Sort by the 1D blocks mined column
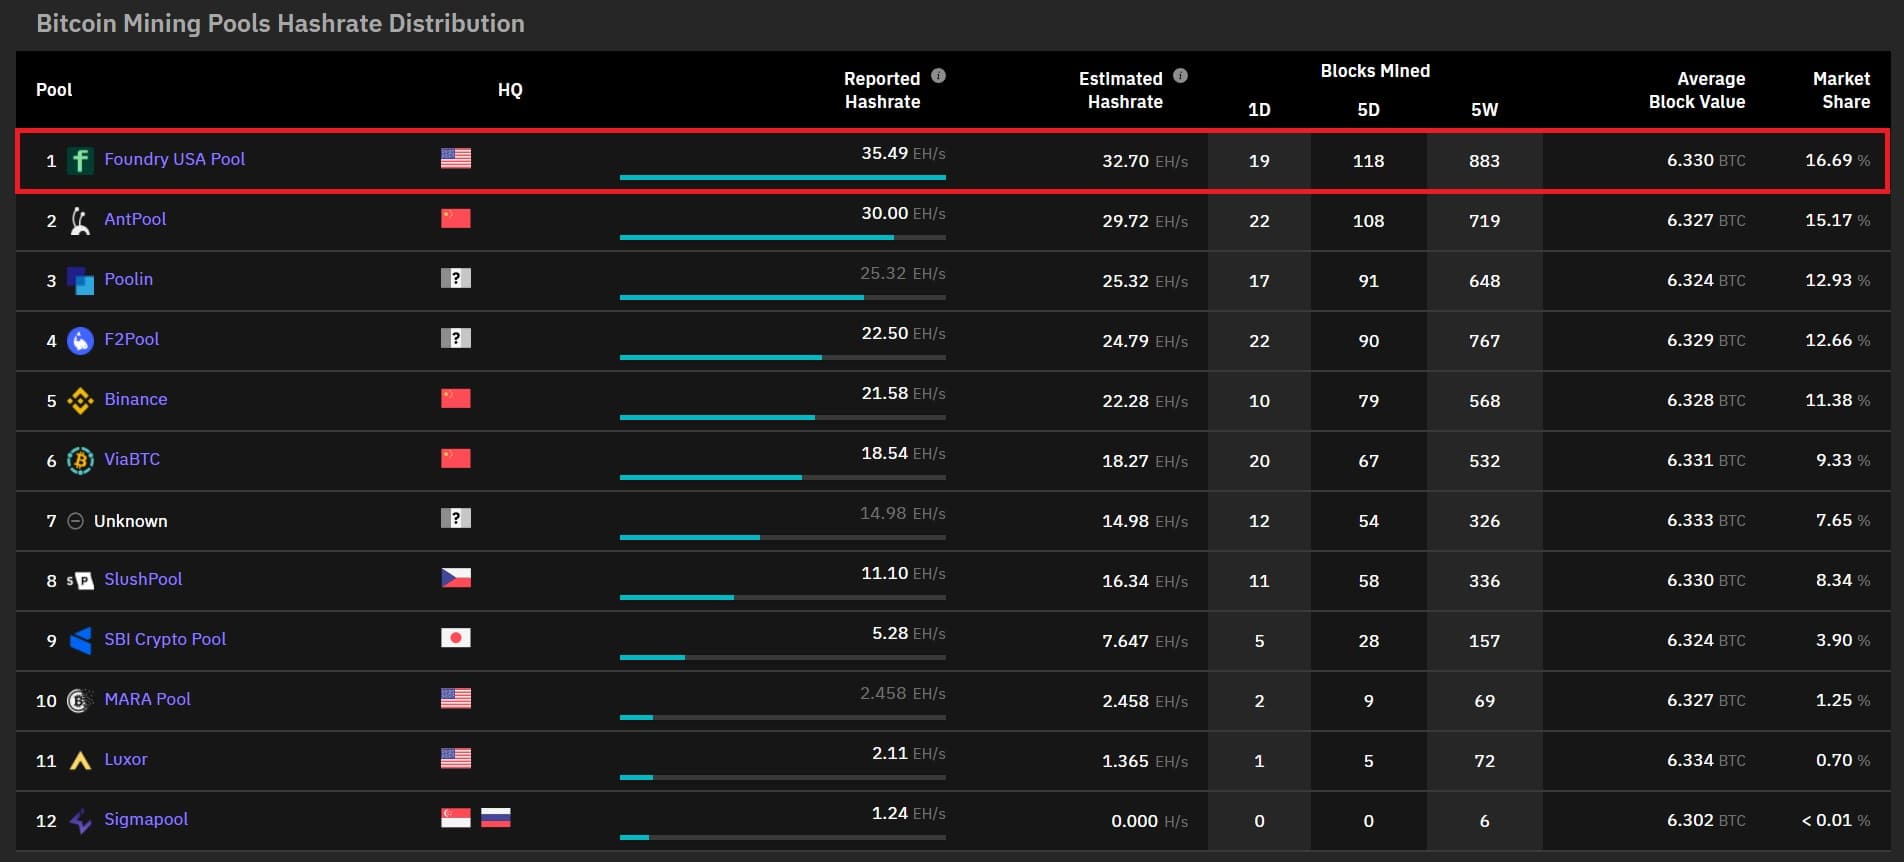This screenshot has width=1904, height=862. [x=1259, y=110]
